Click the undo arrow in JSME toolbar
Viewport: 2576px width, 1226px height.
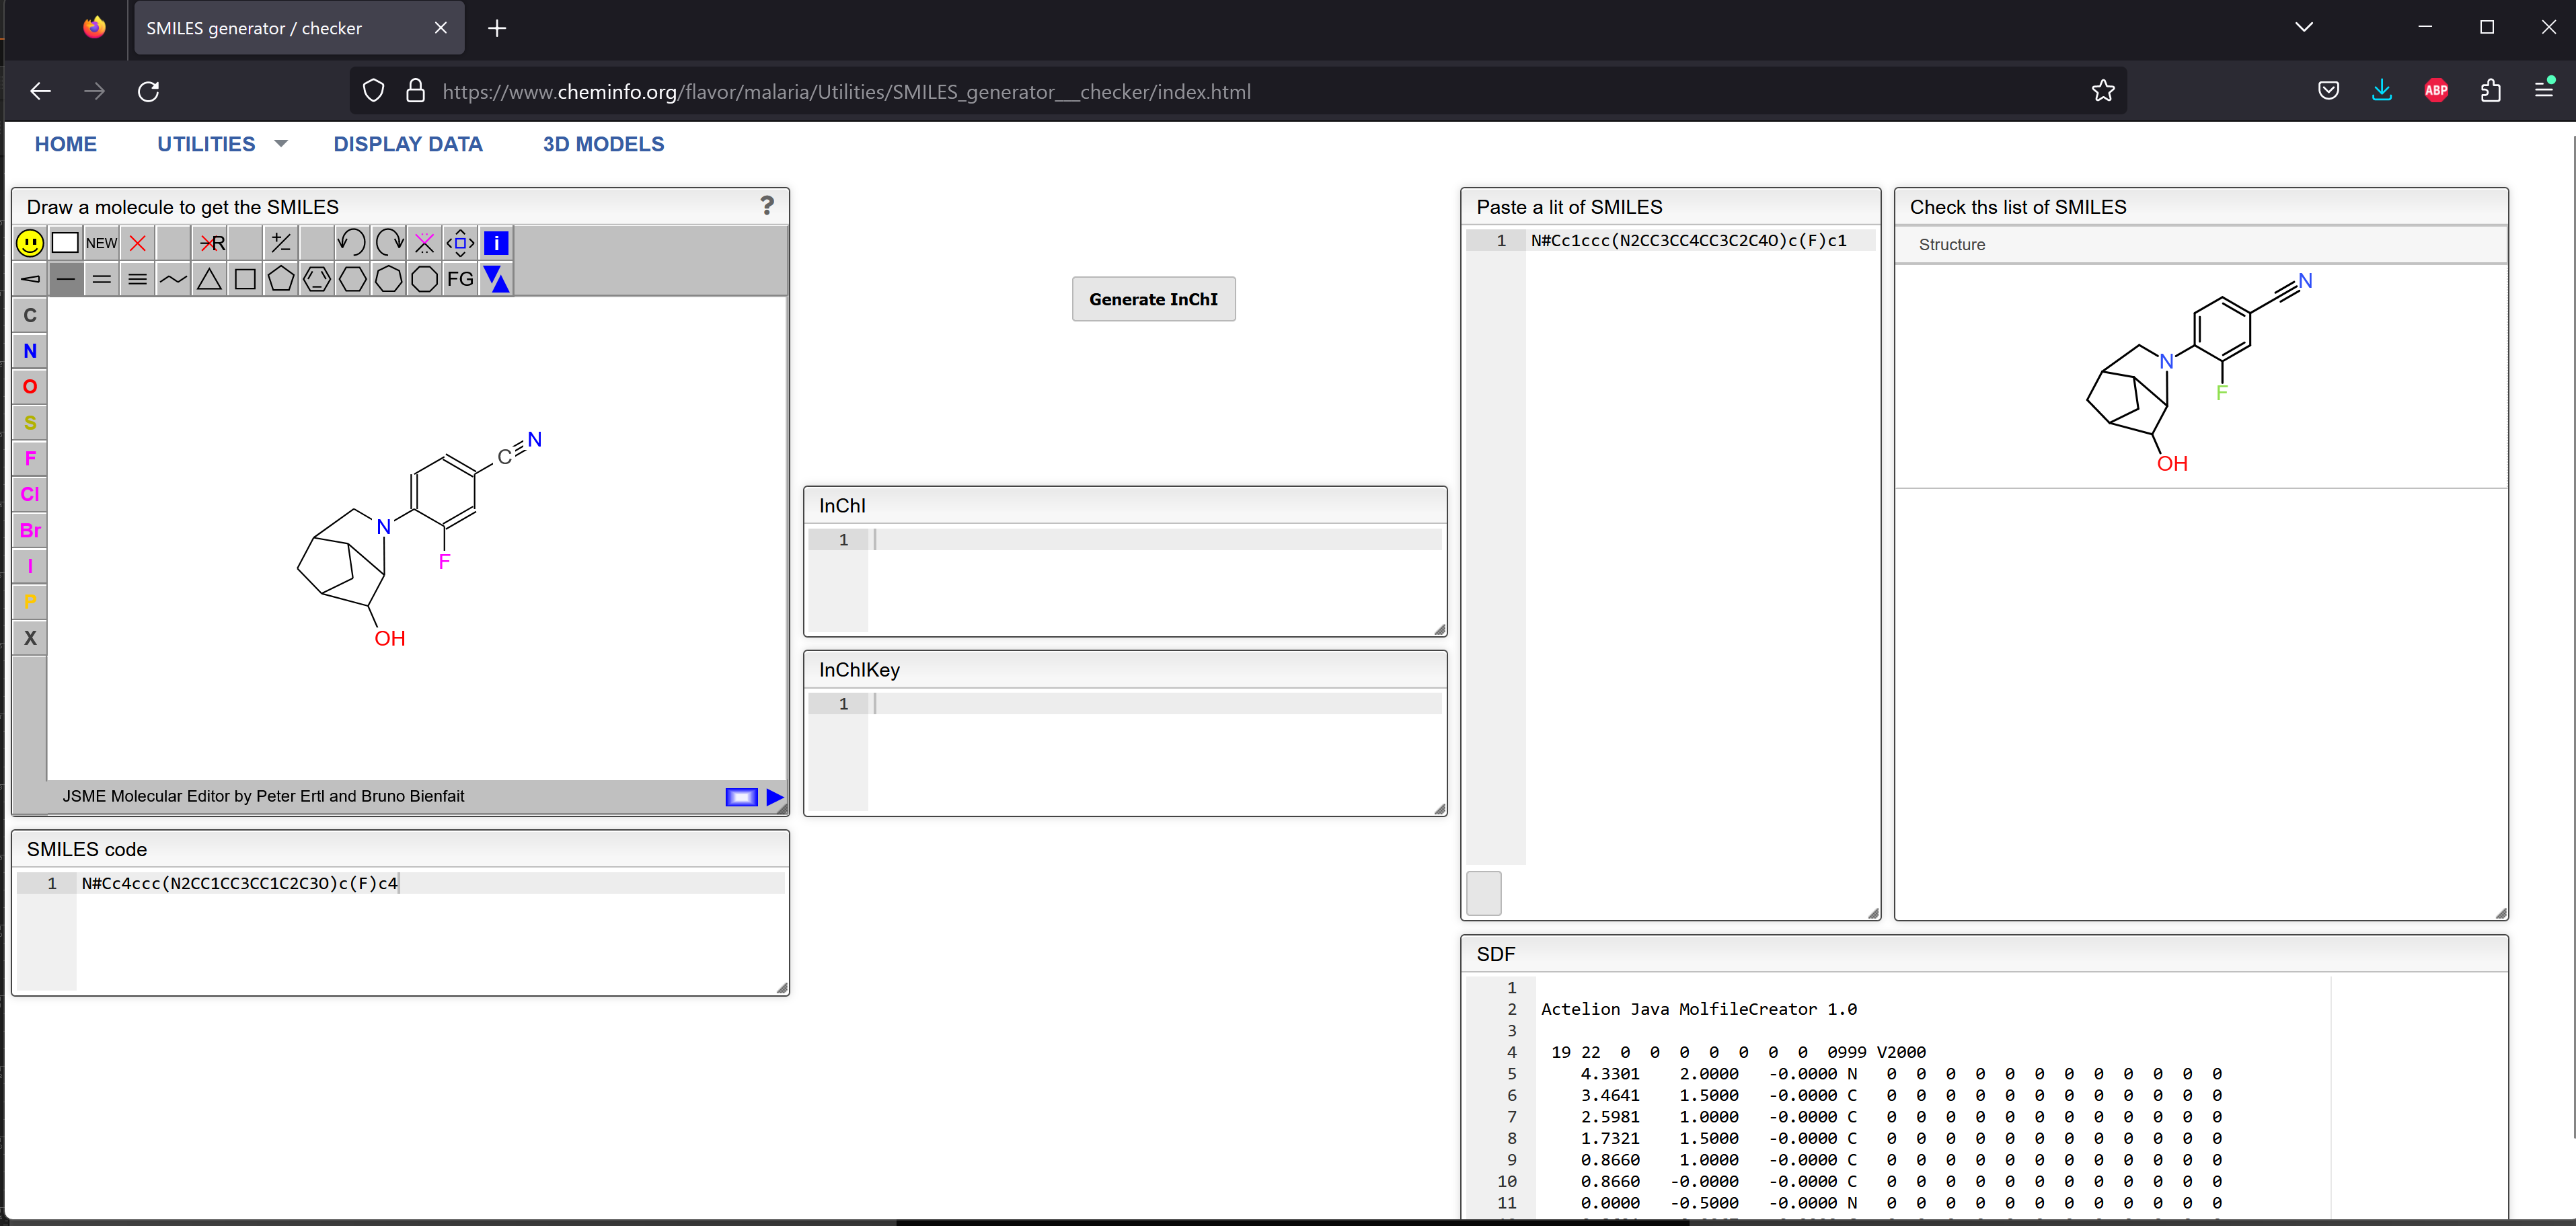coord(351,243)
